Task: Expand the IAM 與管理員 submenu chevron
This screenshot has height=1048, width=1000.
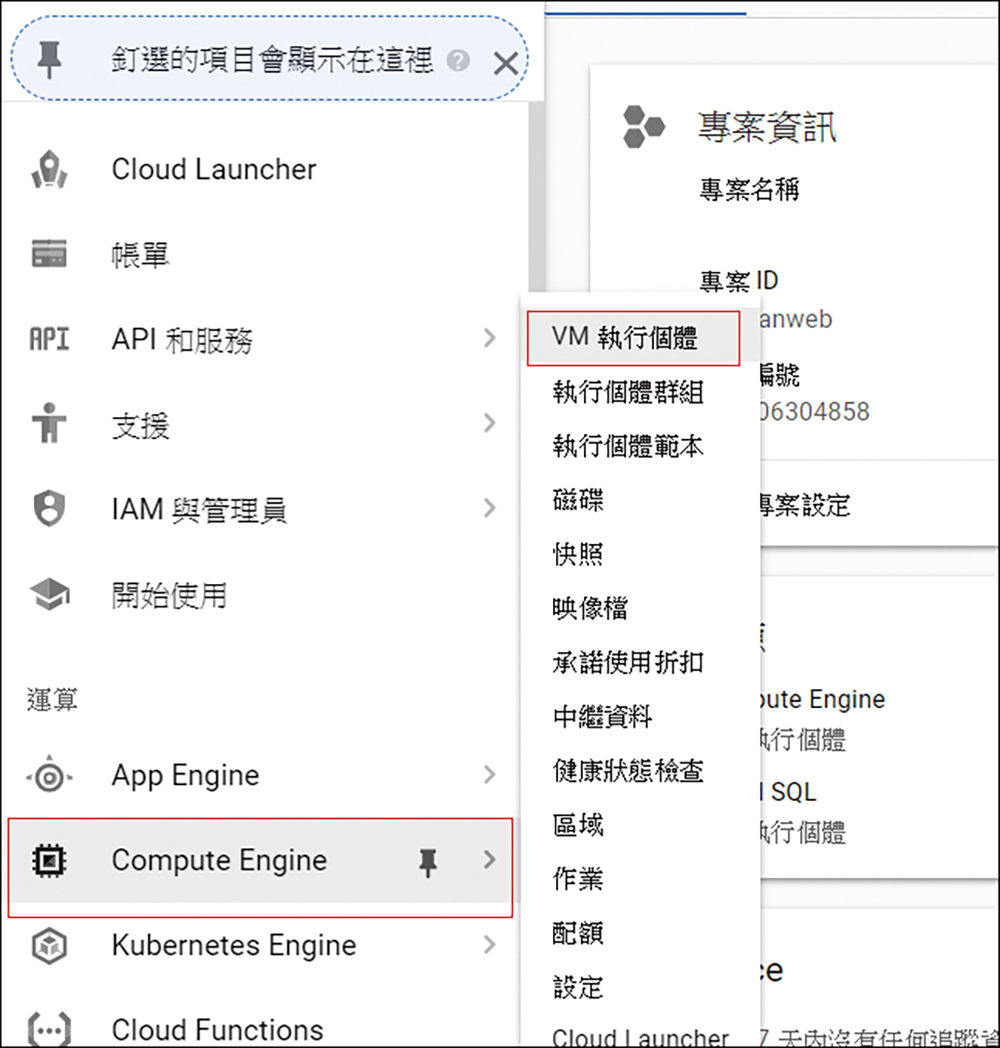Action: point(490,508)
